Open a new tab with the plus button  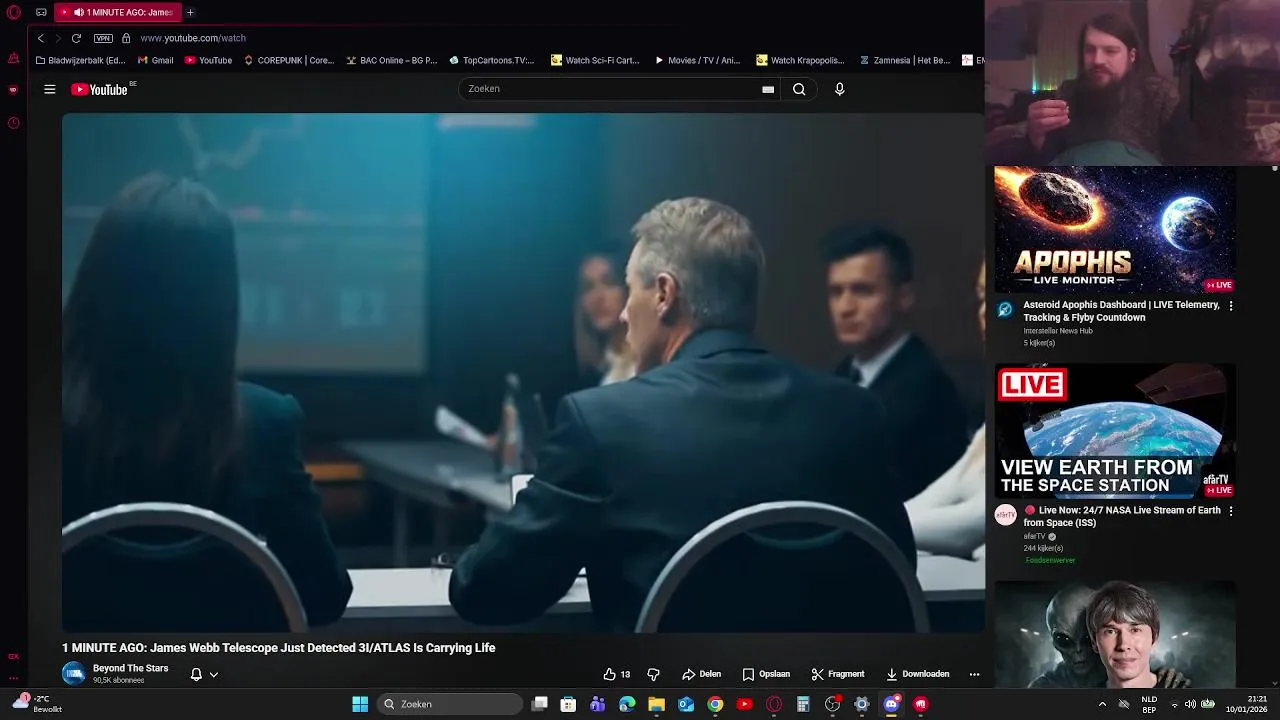(x=190, y=12)
